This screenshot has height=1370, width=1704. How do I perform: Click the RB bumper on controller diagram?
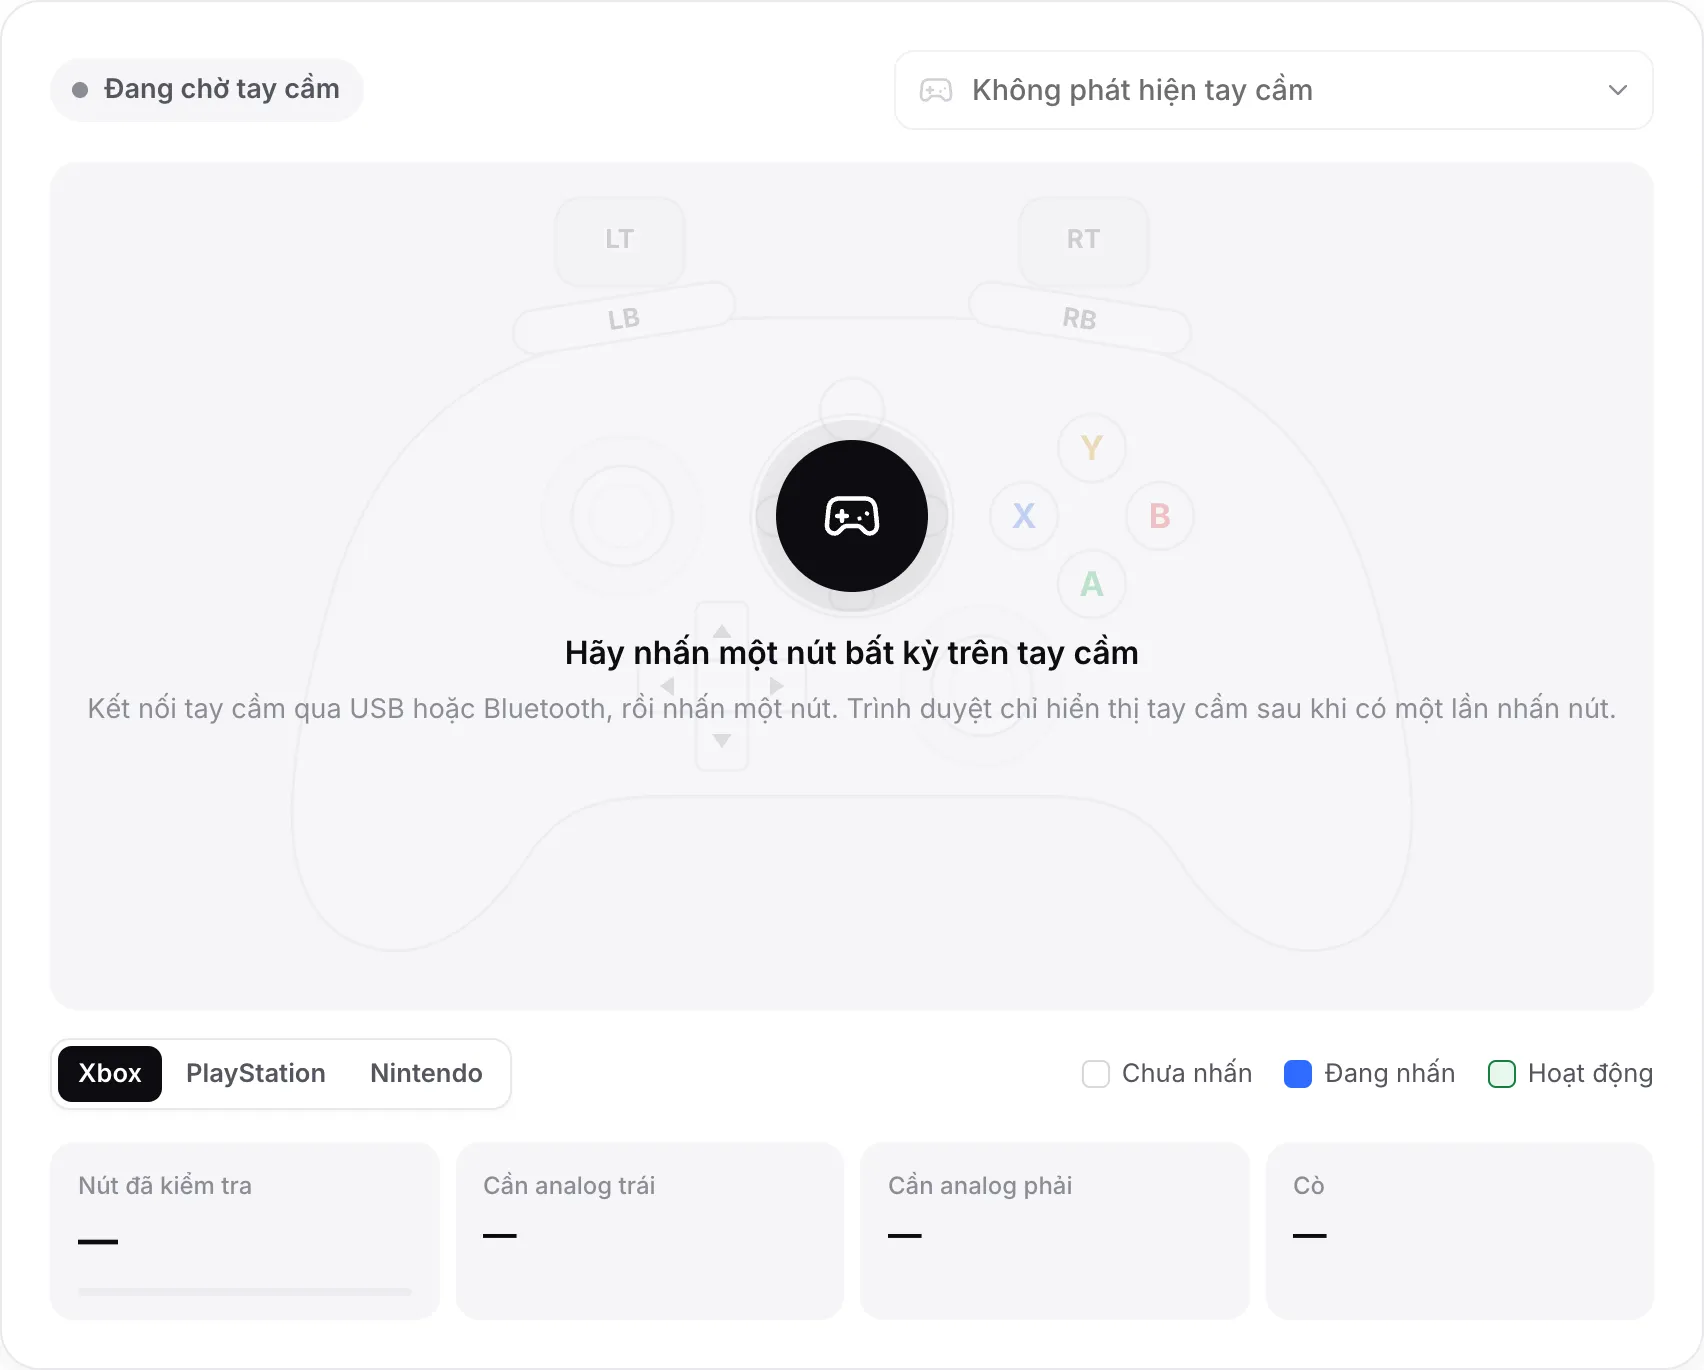[1080, 319]
